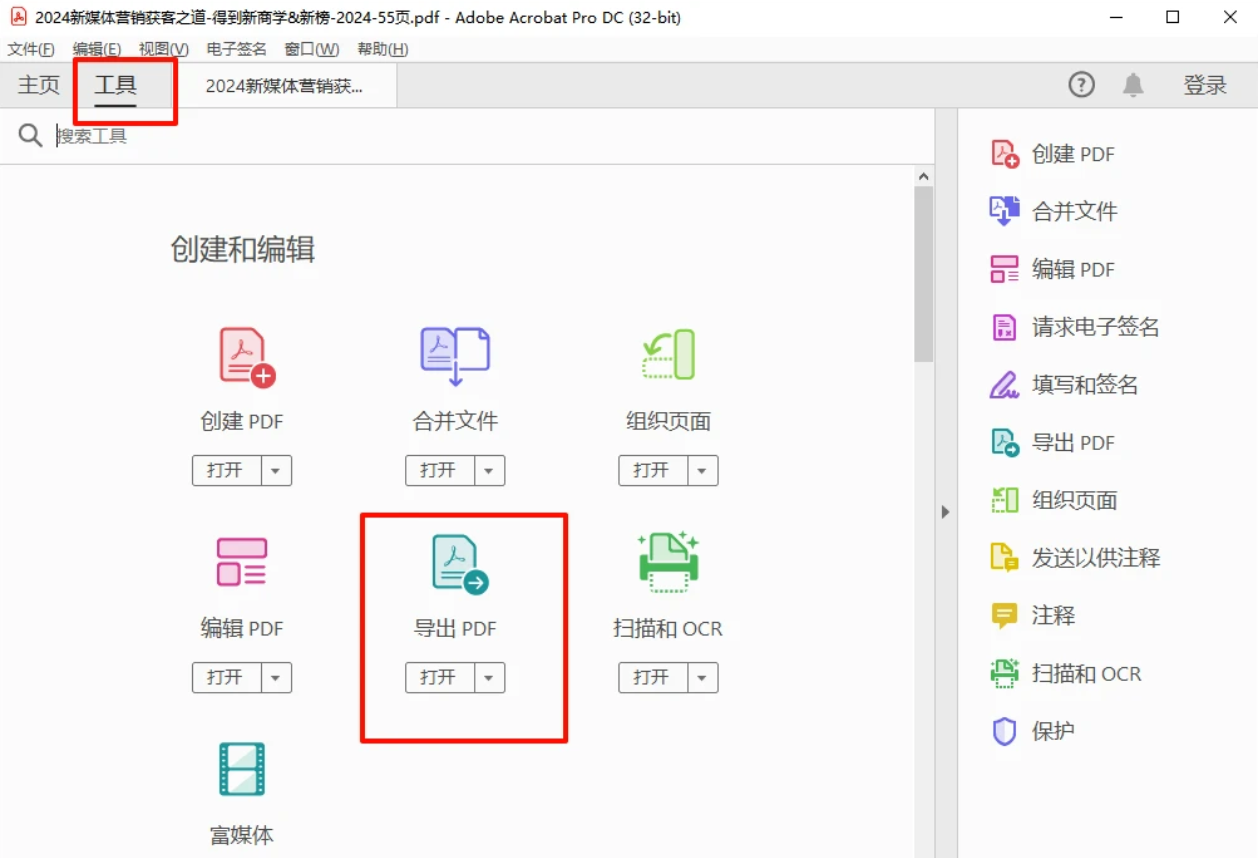Viewport: 1258px width, 858px height.
Task: Open the 编辑(E) menu
Action: [97, 49]
